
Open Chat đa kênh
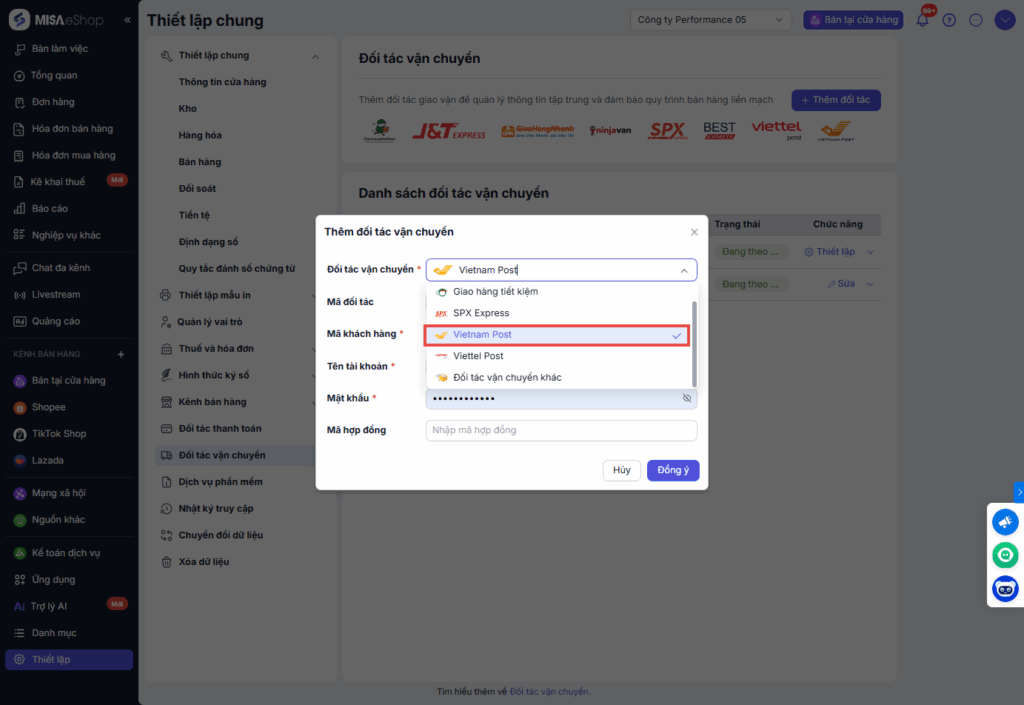[61, 268]
